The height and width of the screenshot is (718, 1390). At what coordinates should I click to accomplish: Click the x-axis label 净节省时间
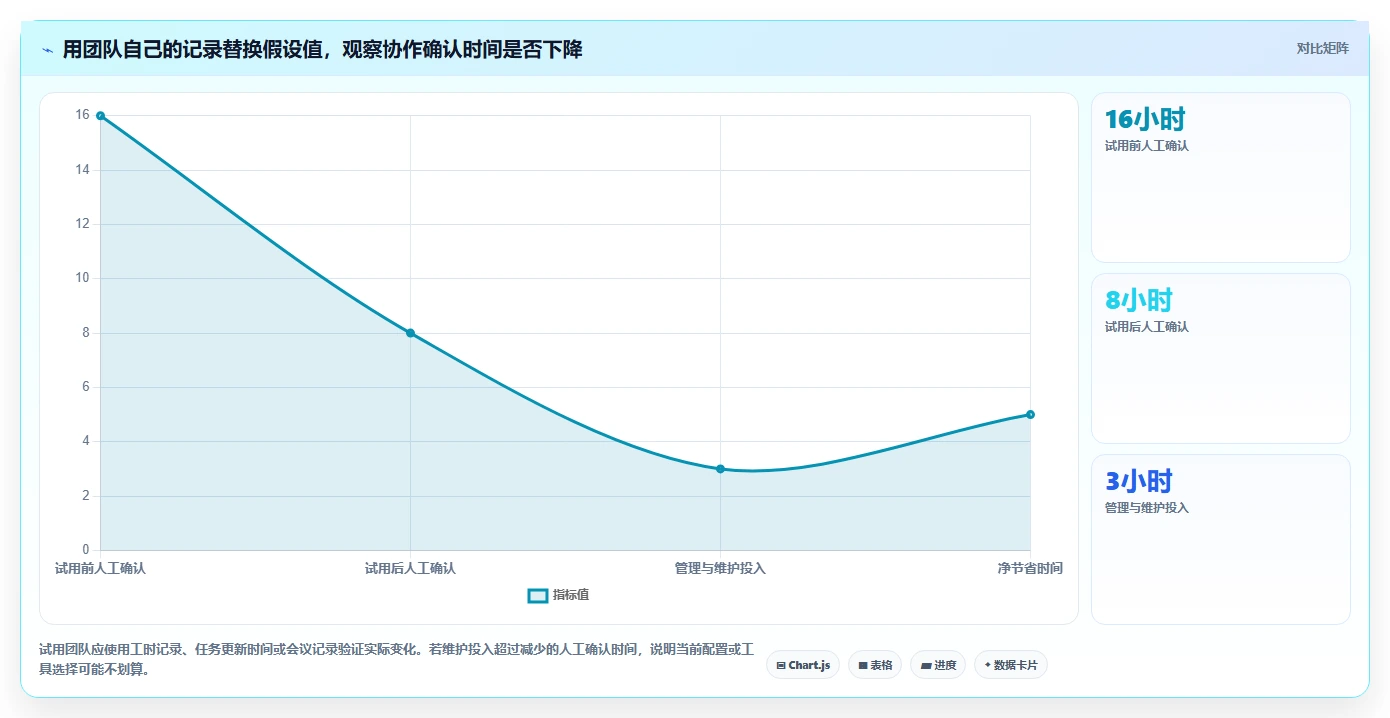tap(1030, 568)
